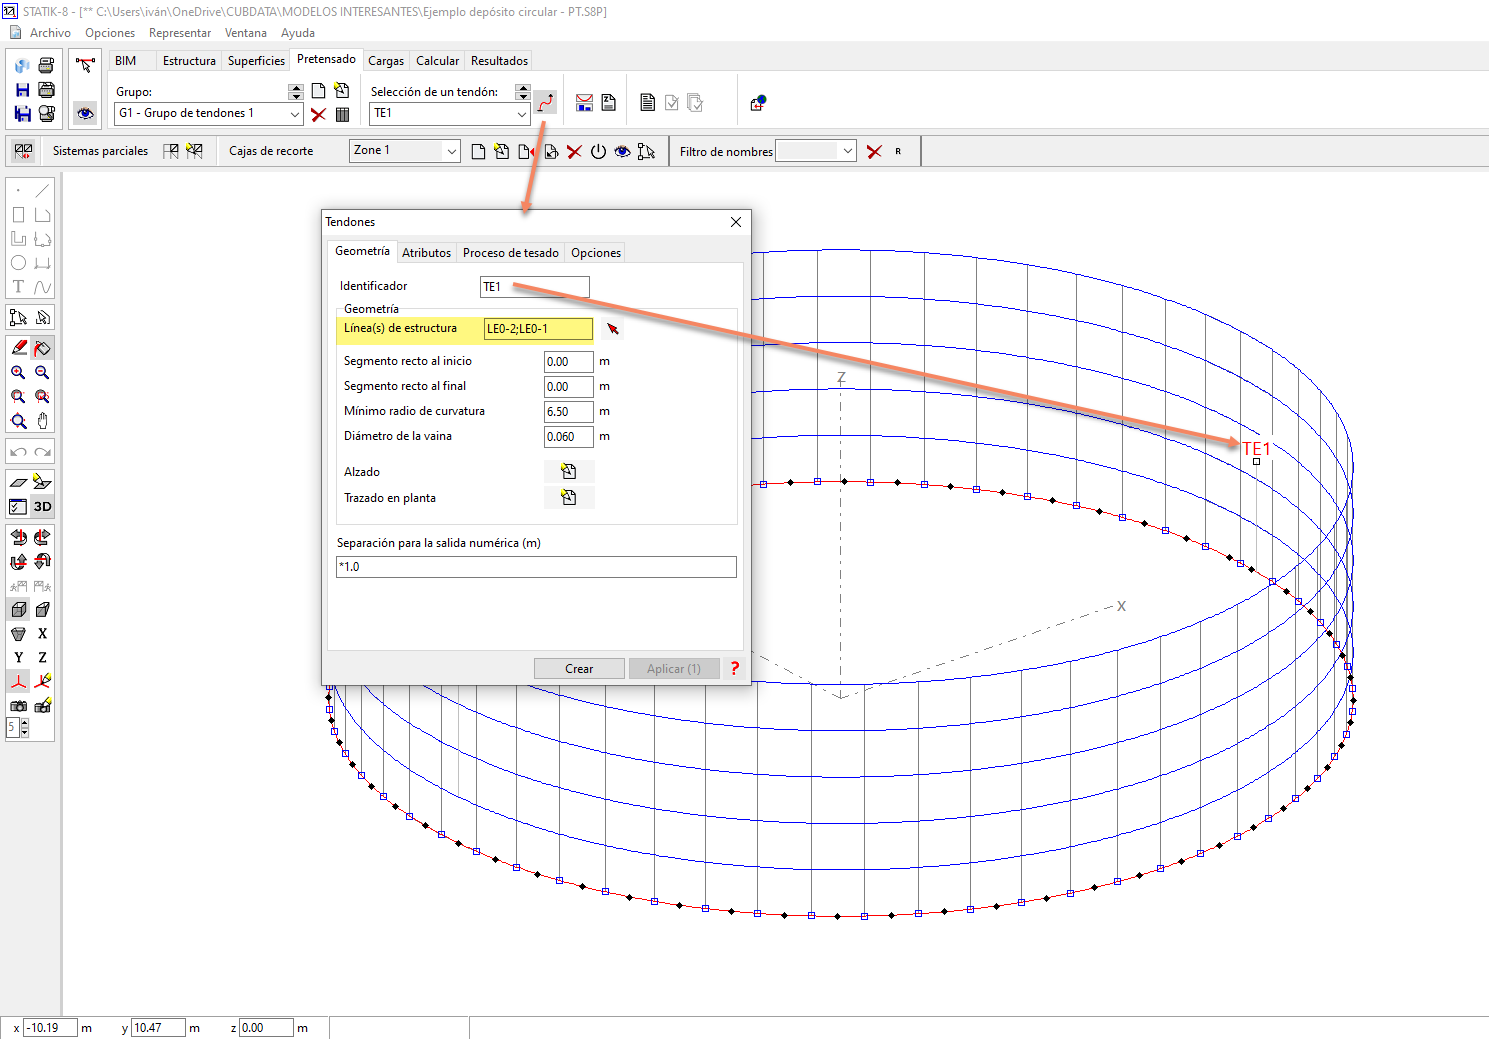
Task: Click the red axes display icon
Action: [x=18, y=681]
